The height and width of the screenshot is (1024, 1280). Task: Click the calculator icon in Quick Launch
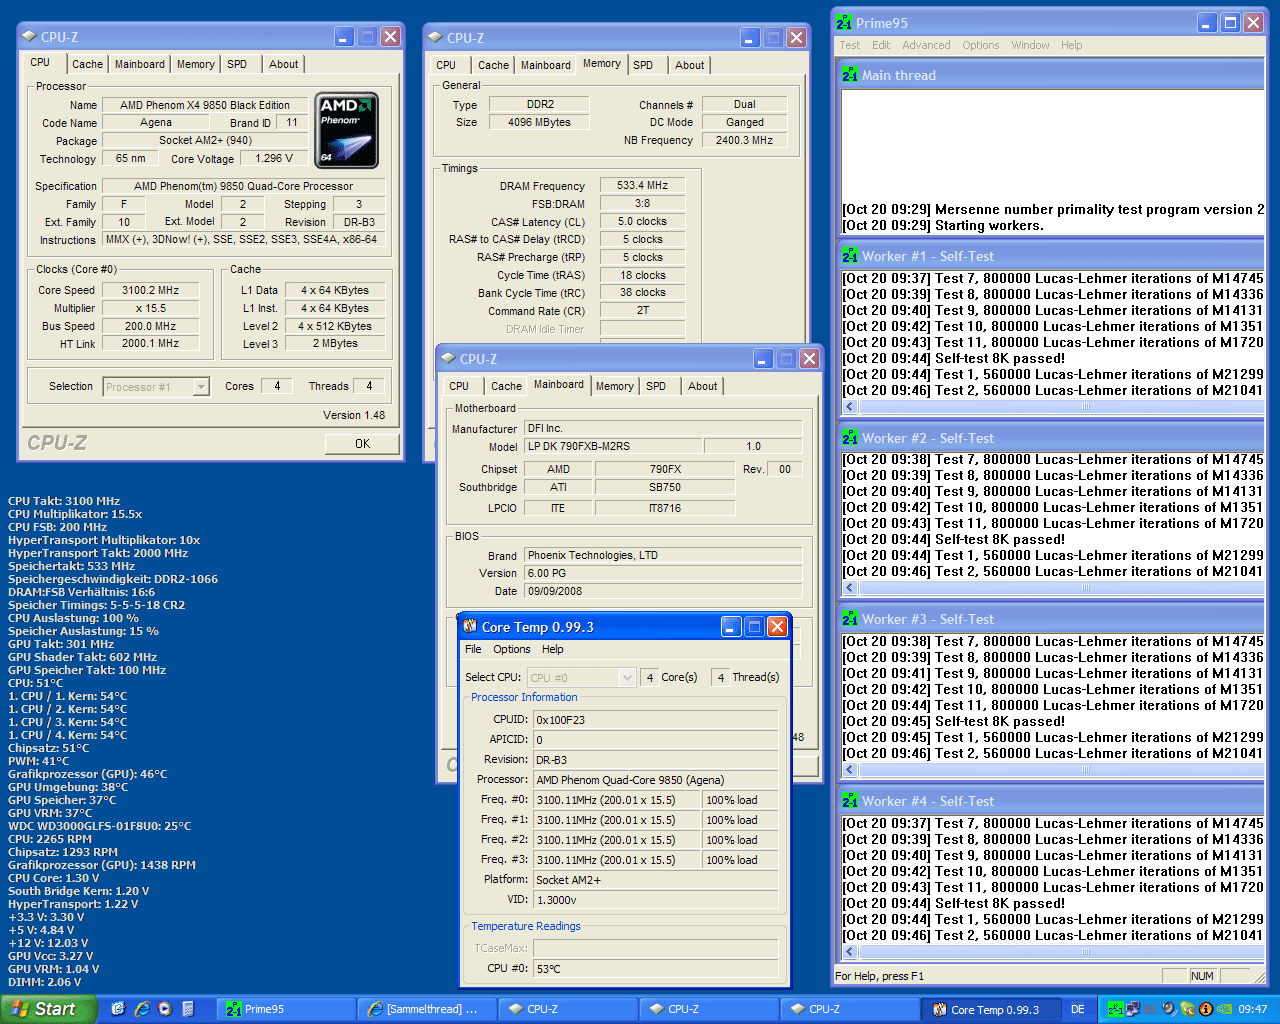[x=188, y=1009]
